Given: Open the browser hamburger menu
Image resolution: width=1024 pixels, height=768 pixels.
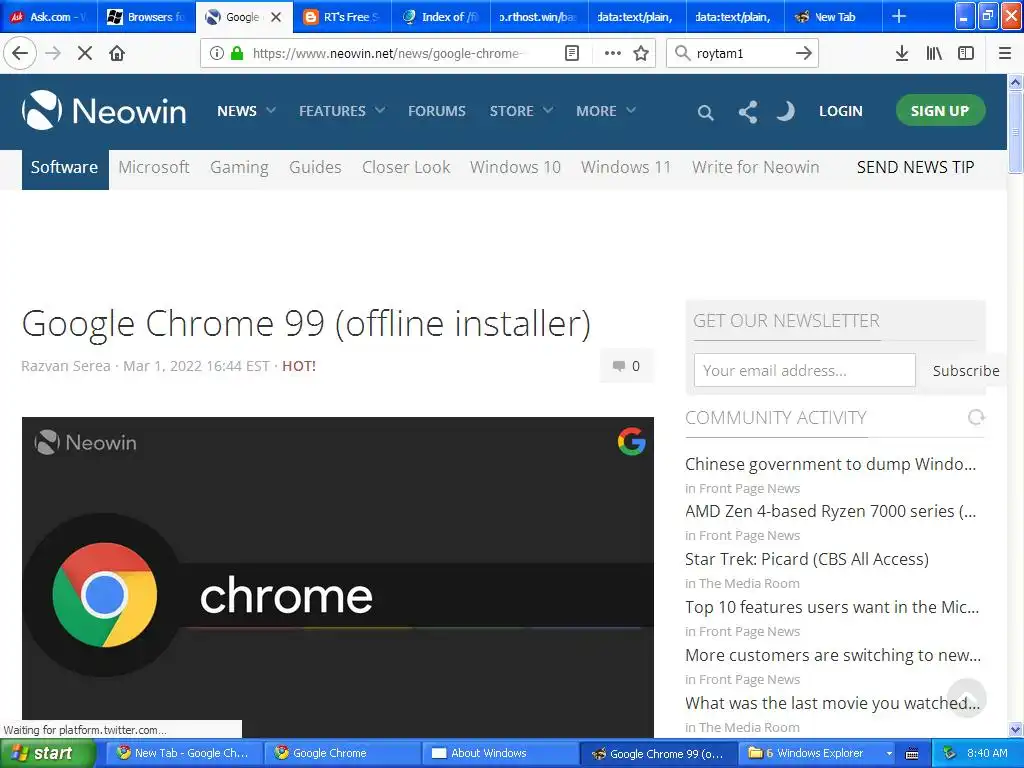Looking at the screenshot, I should click(x=1005, y=53).
